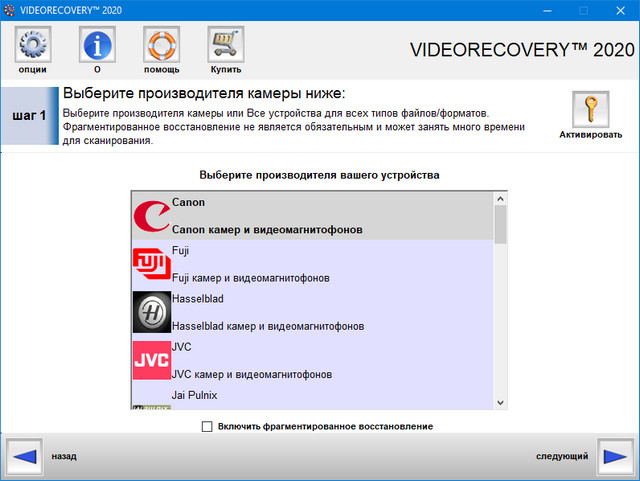
Task: Click the 'следующий' label
Action: 562,456
